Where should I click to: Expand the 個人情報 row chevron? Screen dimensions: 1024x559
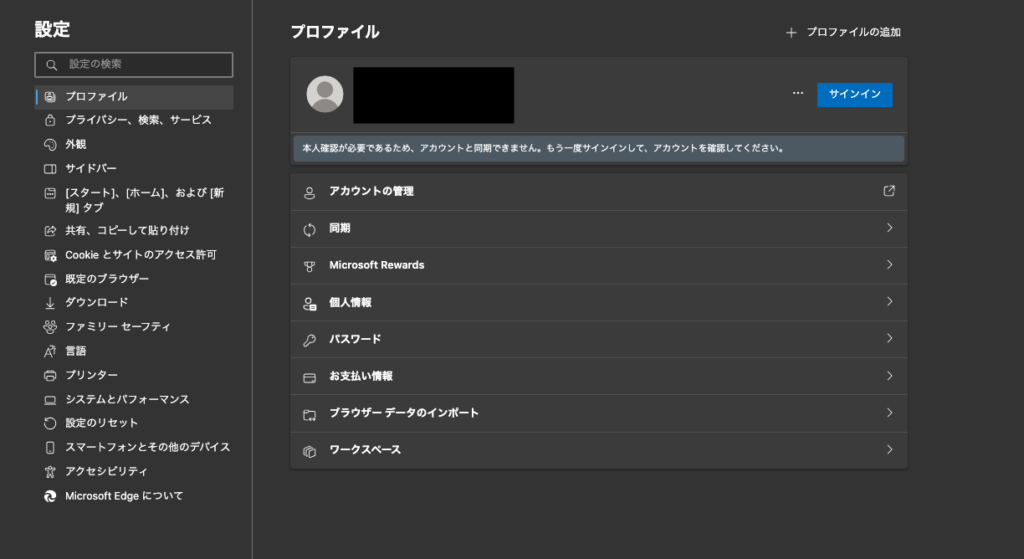(x=889, y=302)
